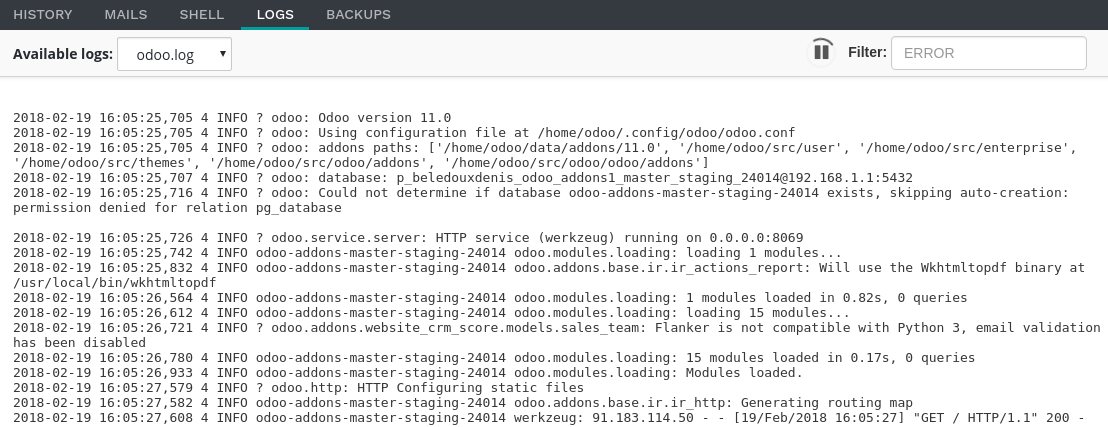Focus the Filter input showing ERROR placeholder
The width and height of the screenshot is (1108, 427).
(988, 53)
